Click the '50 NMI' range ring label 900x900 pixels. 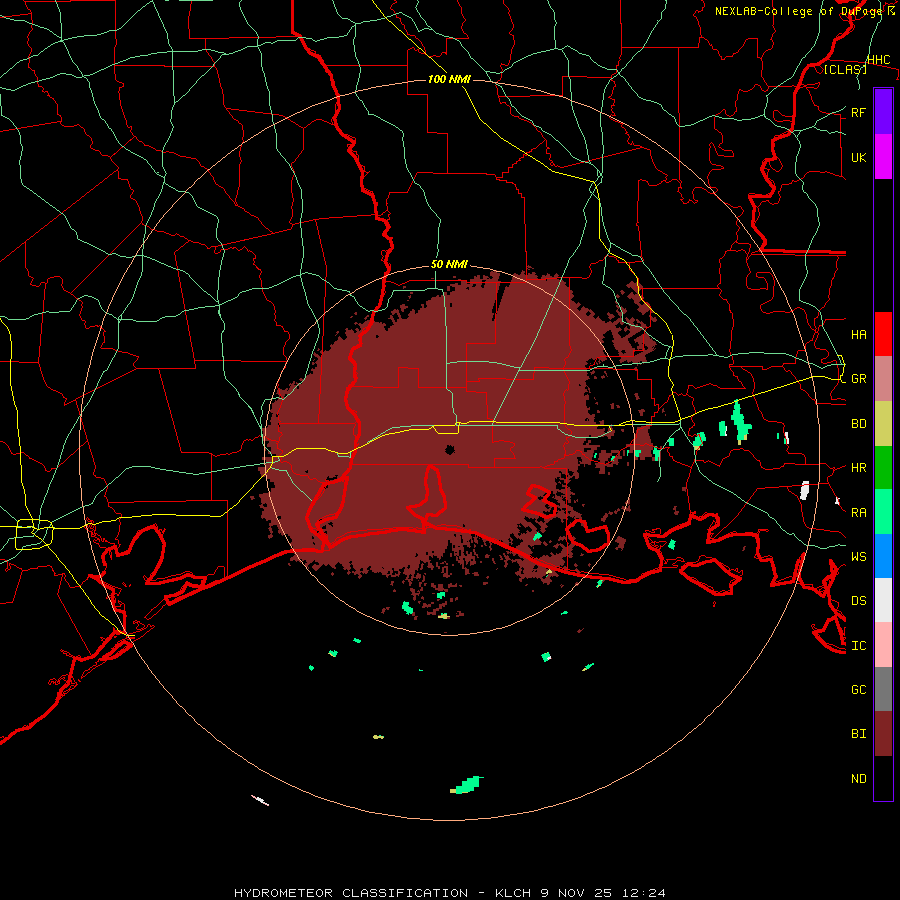click(x=449, y=264)
